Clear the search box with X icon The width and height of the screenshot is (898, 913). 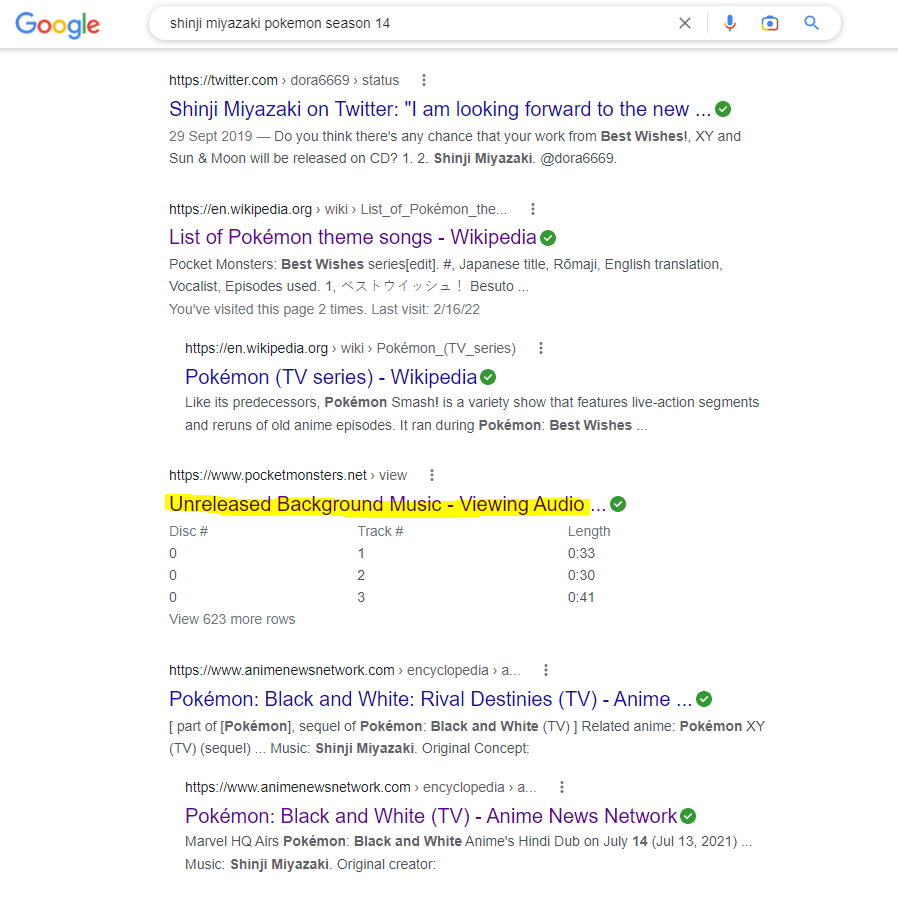[x=685, y=23]
